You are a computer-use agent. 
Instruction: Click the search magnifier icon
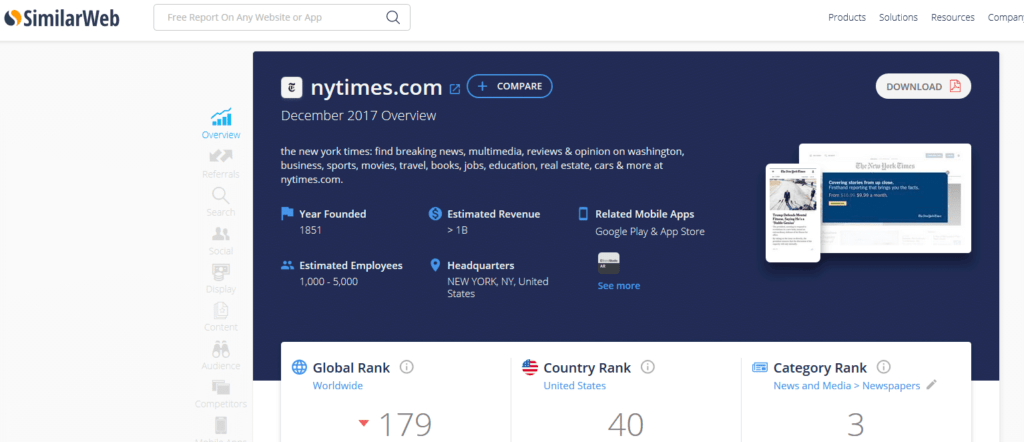392,18
